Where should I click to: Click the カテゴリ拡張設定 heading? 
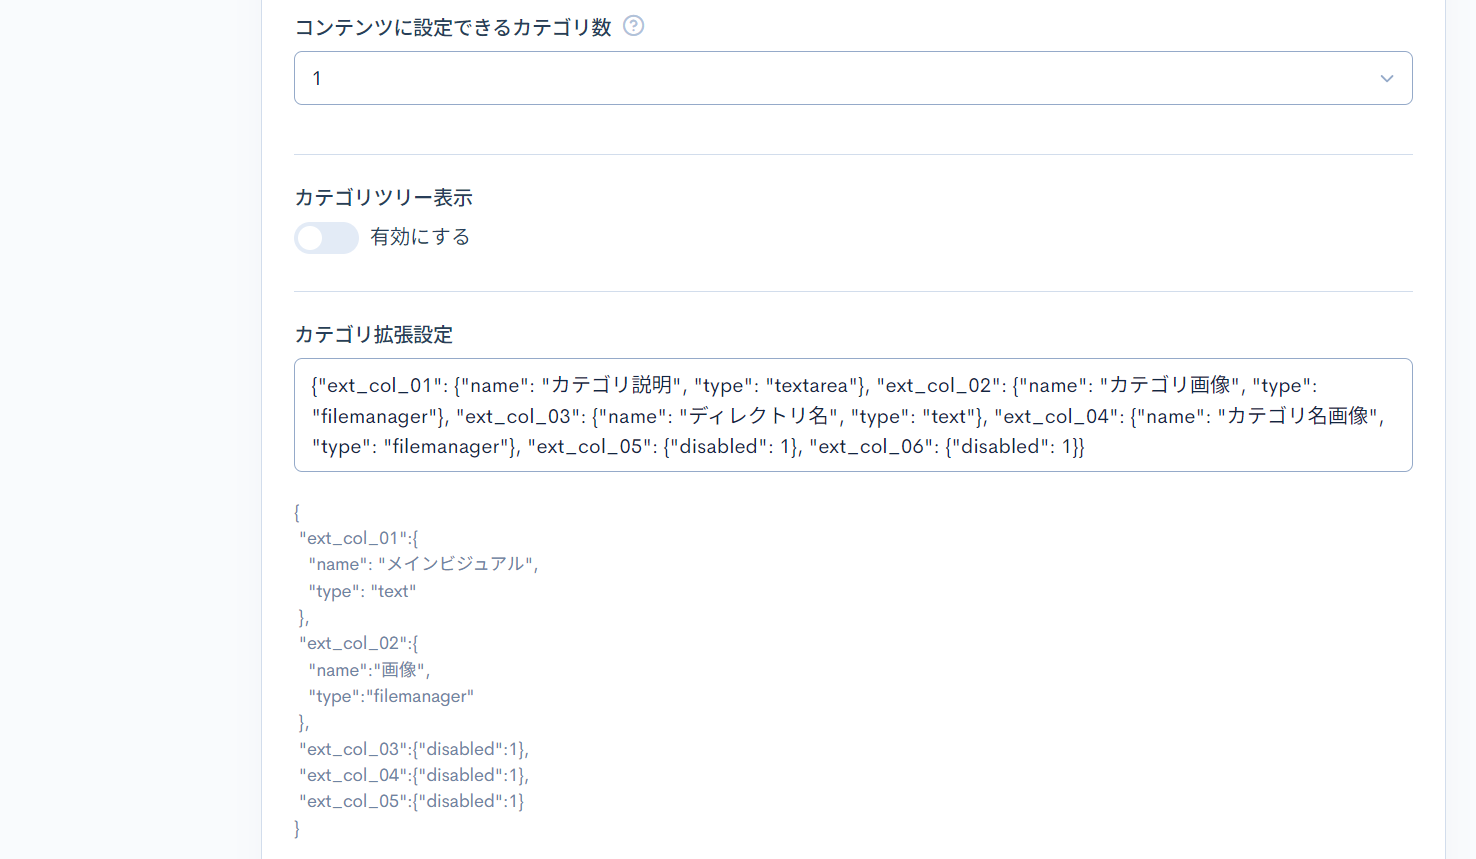373,335
